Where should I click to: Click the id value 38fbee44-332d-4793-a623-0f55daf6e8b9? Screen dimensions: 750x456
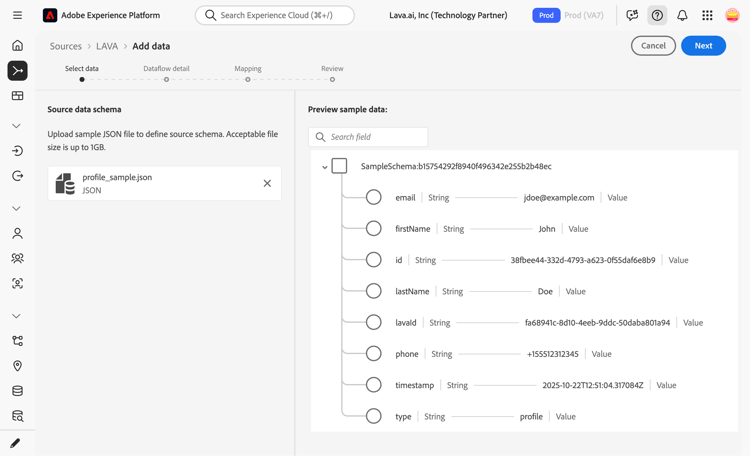coord(583,260)
